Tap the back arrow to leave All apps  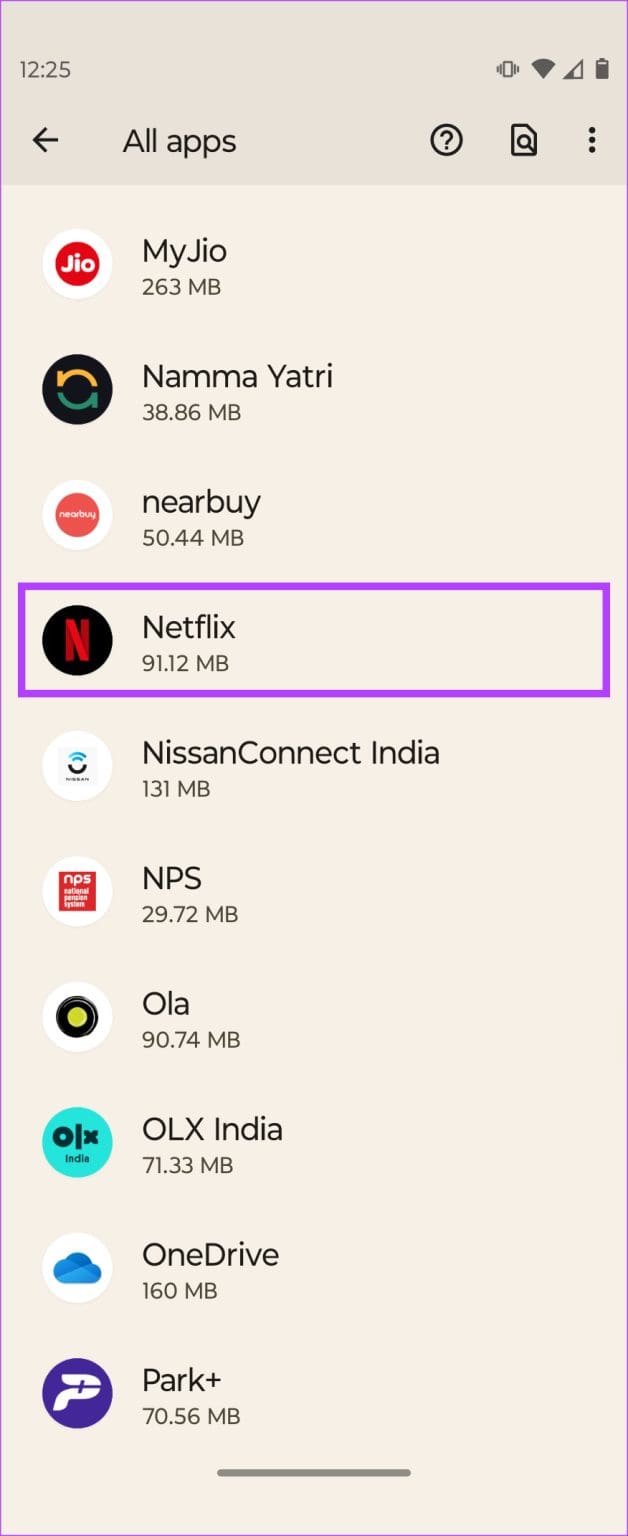click(45, 140)
